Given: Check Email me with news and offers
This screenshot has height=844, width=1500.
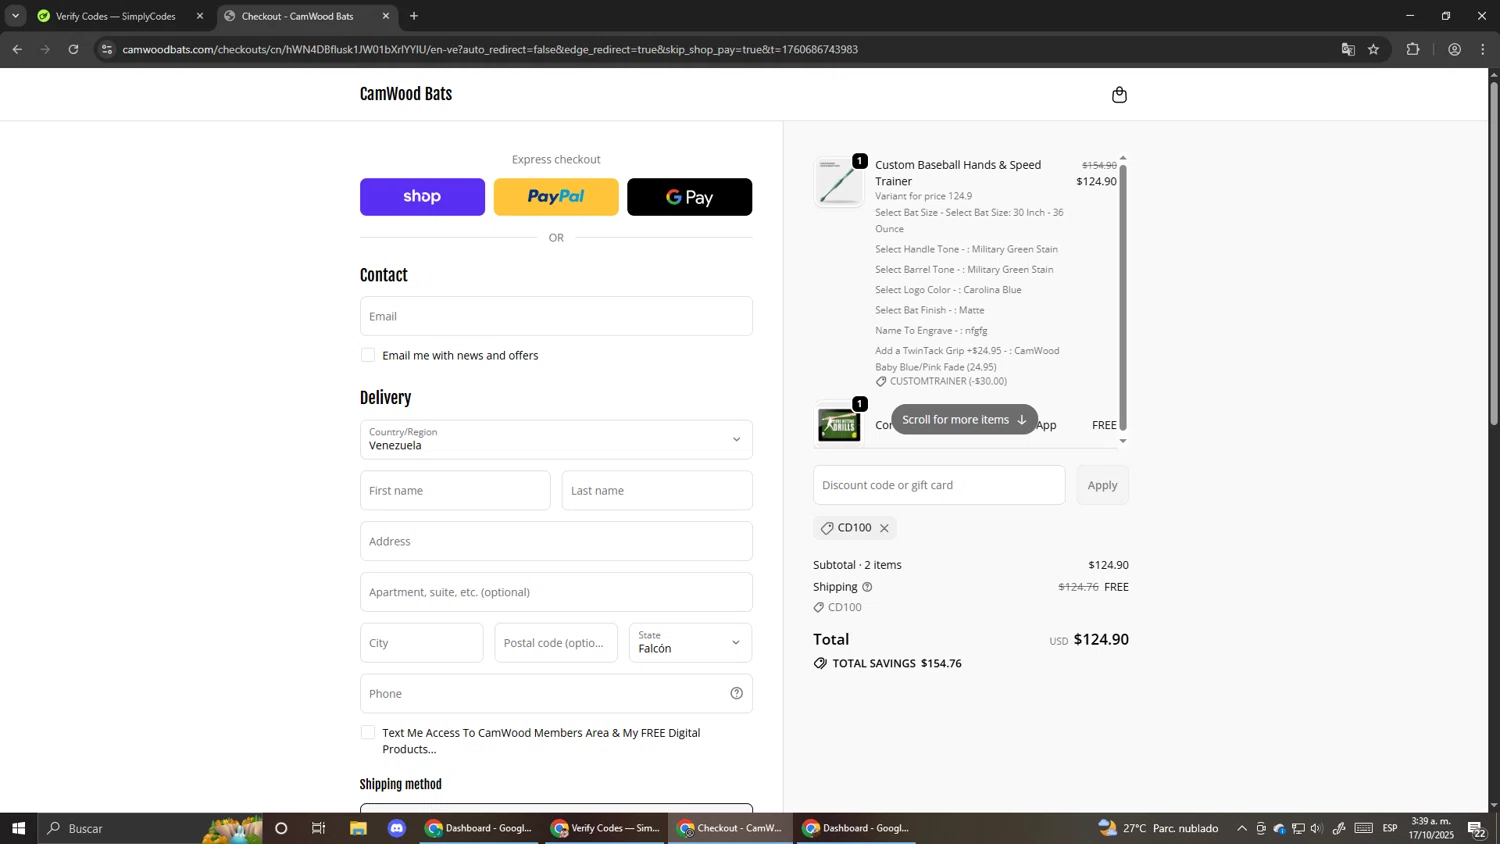Looking at the screenshot, I should (x=368, y=355).
